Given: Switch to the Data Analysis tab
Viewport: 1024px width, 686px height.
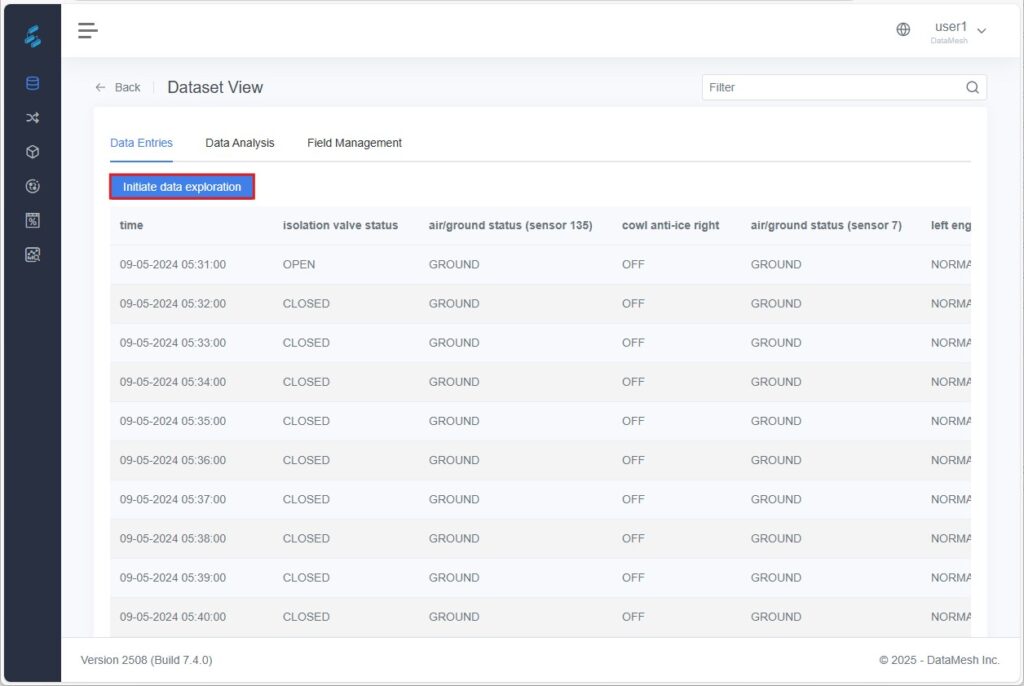Looking at the screenshot, I should pyautogui.click(x=240, y=143).
